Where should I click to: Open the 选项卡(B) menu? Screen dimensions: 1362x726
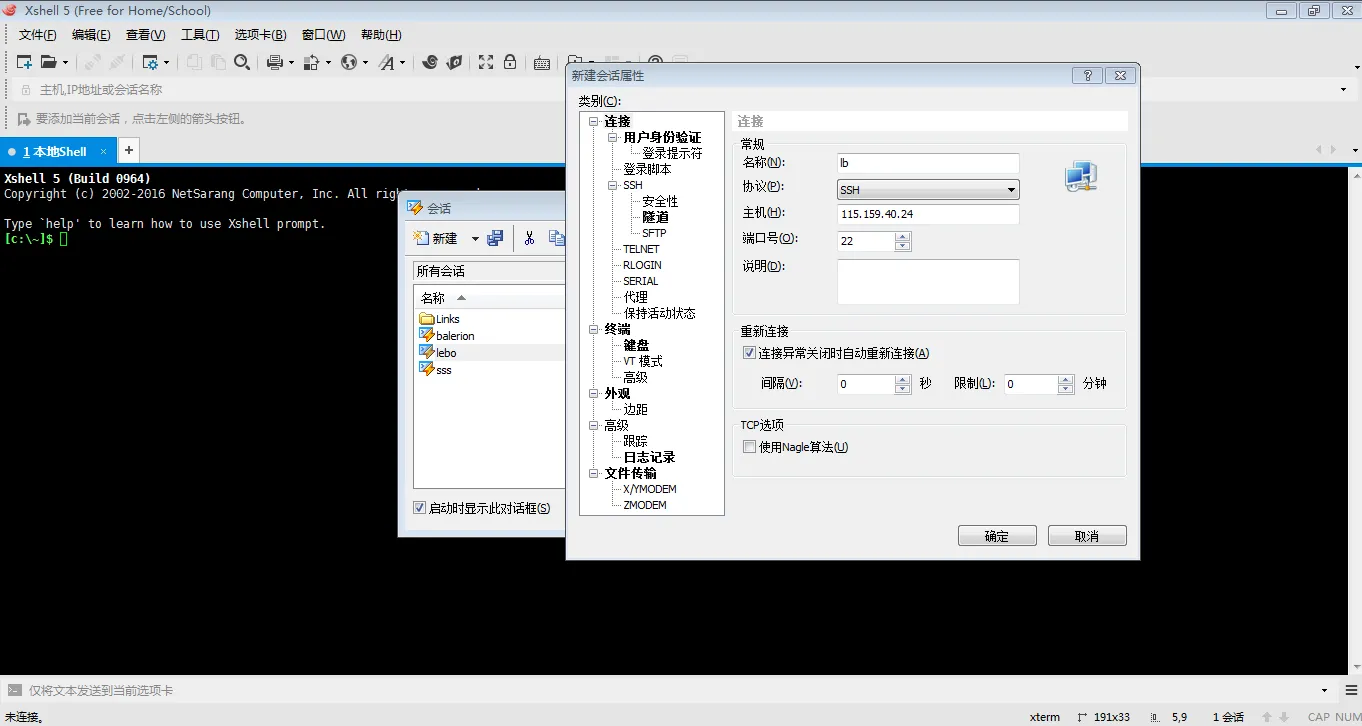click(260, 35)
